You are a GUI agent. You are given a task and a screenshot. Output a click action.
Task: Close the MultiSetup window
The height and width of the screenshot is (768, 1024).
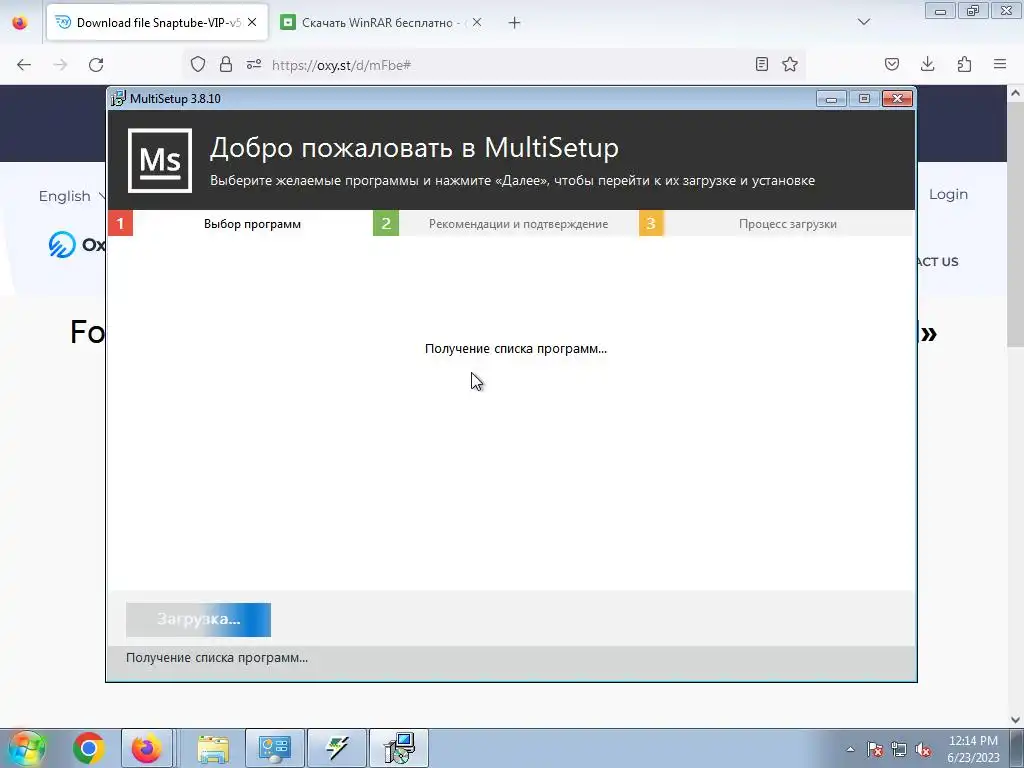point(897,99)
